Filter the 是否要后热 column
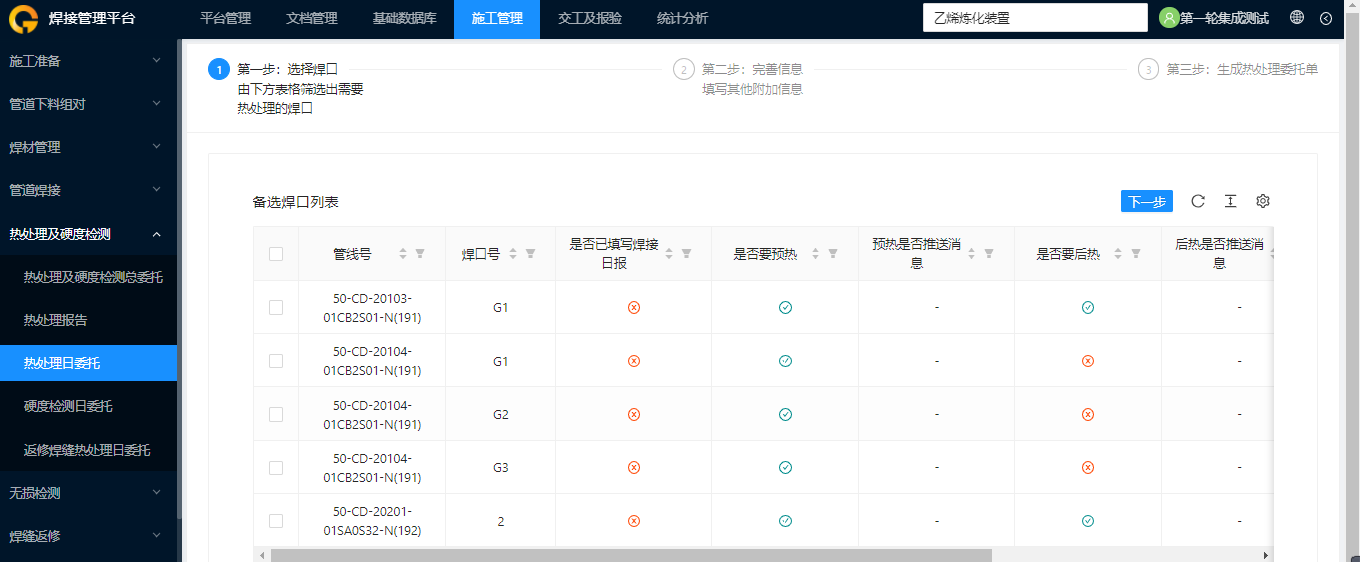 click(1135, 254)
